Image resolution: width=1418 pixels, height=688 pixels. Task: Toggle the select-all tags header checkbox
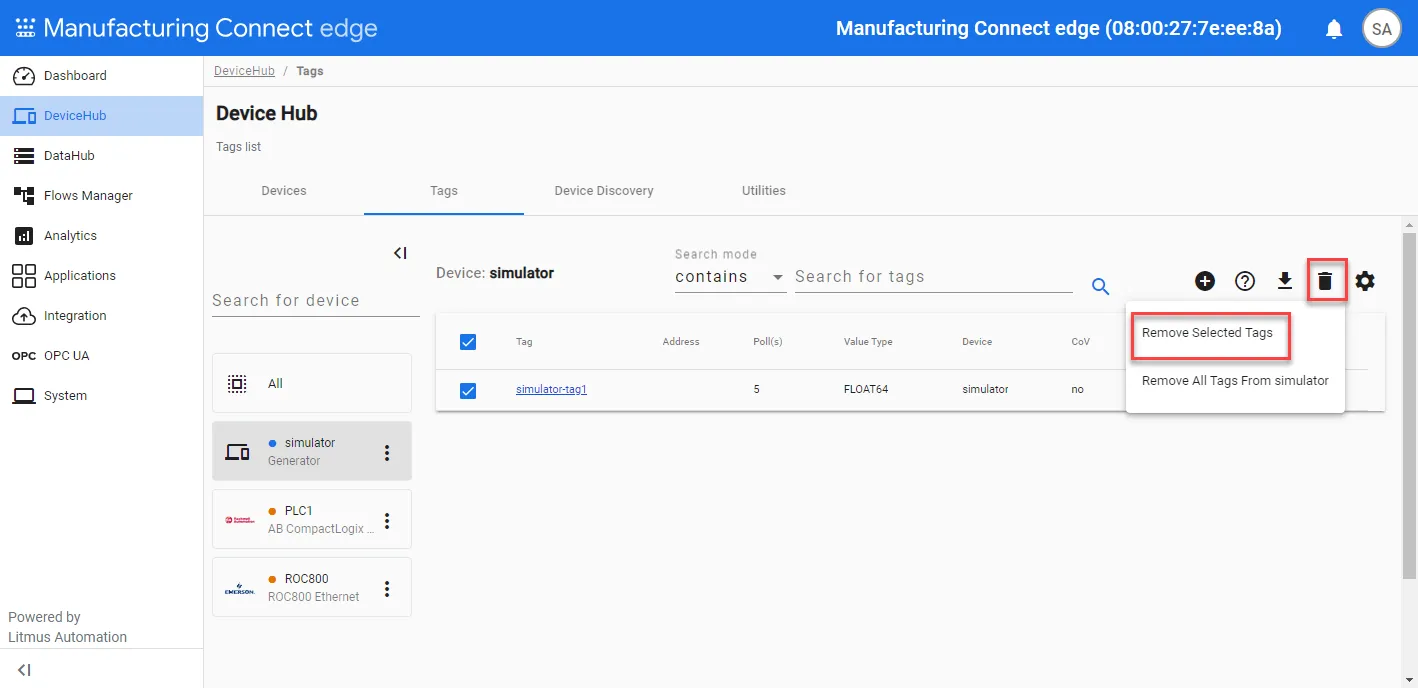coord(468,342)
